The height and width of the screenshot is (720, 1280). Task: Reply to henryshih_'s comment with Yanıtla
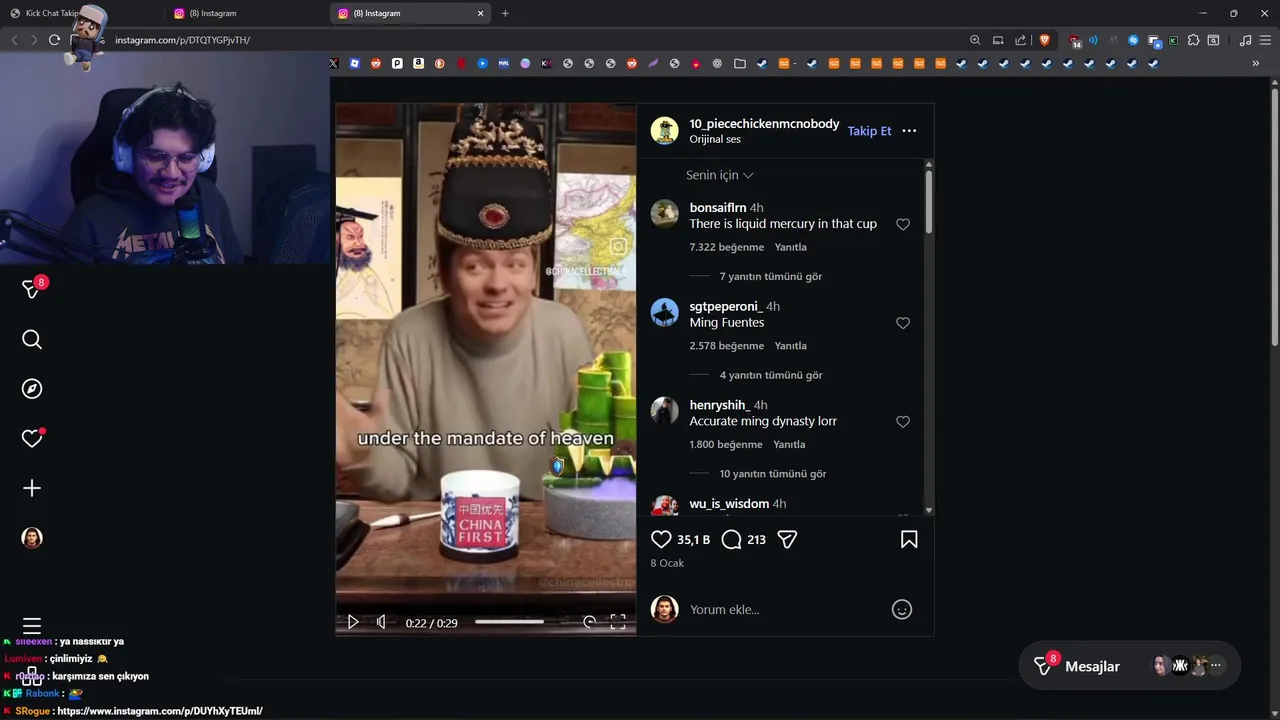click(789, 444)
